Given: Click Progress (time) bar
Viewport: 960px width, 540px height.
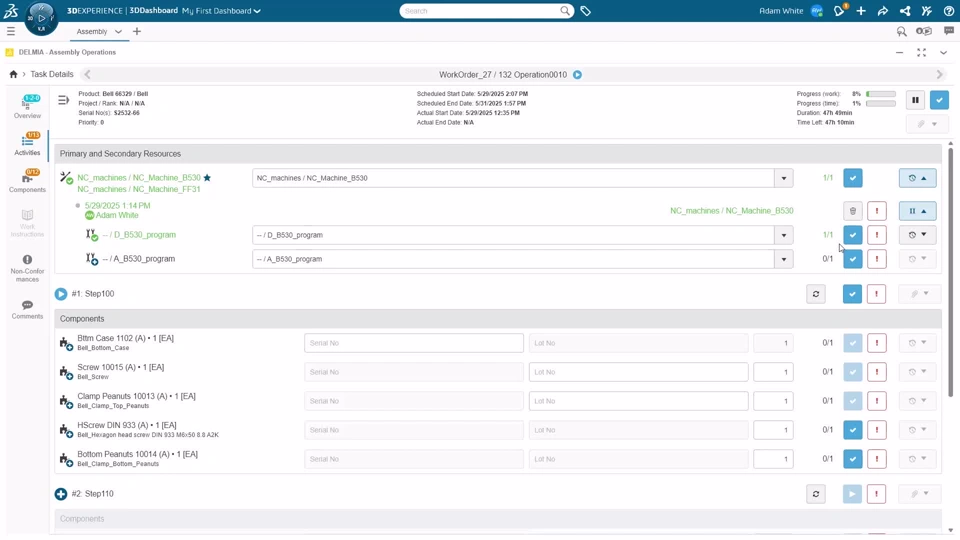Looking at the screenshot, I should [x=881, y=103].
